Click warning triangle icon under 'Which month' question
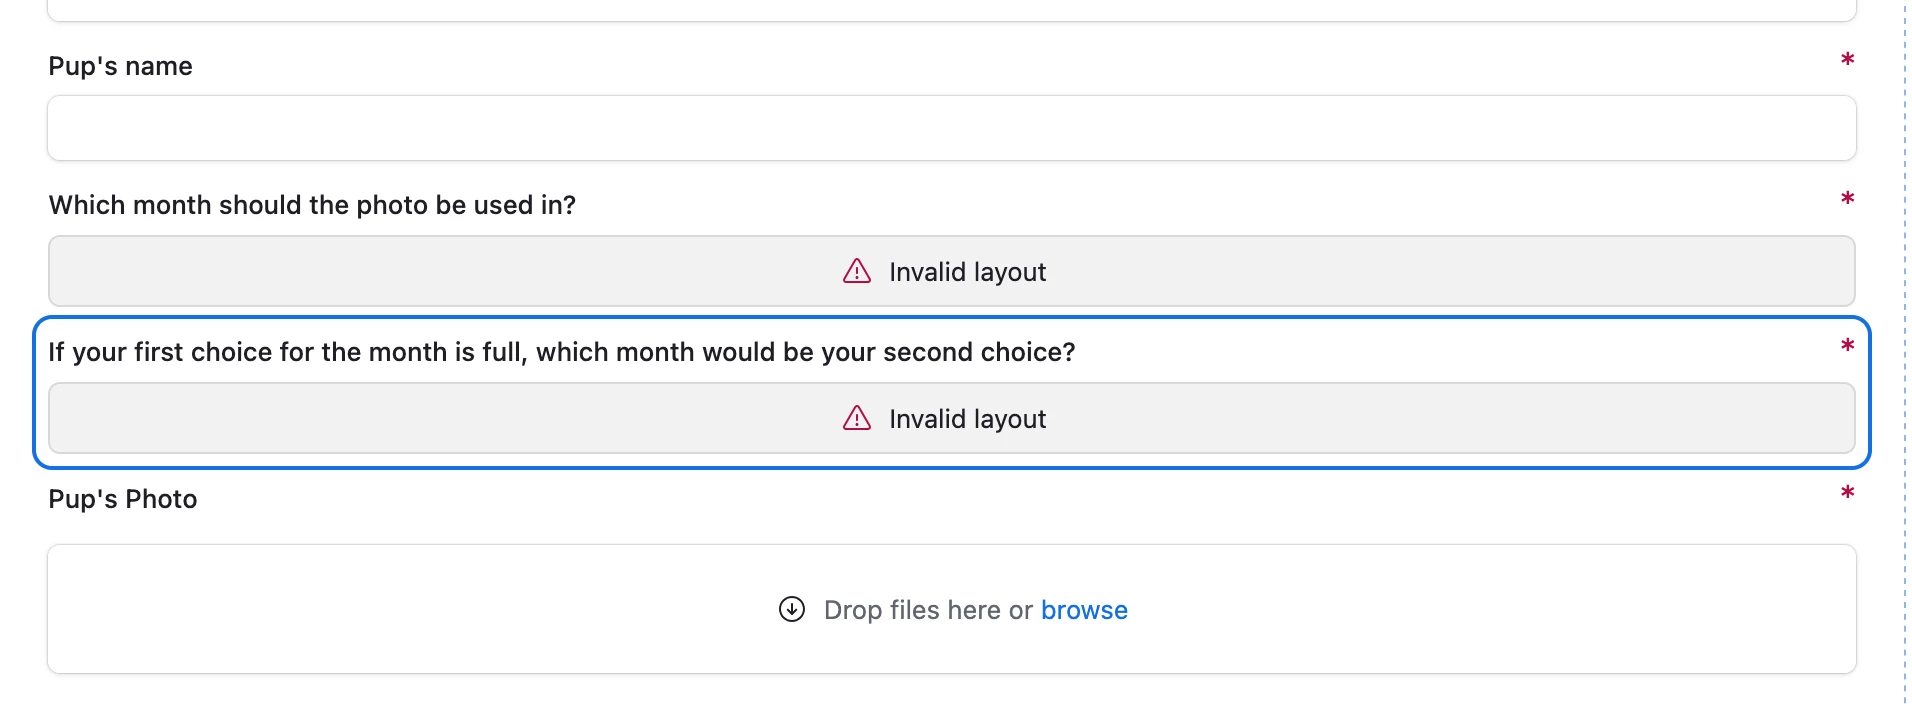This screenshot has width=1912, height=704. click(x=857, y=271)
